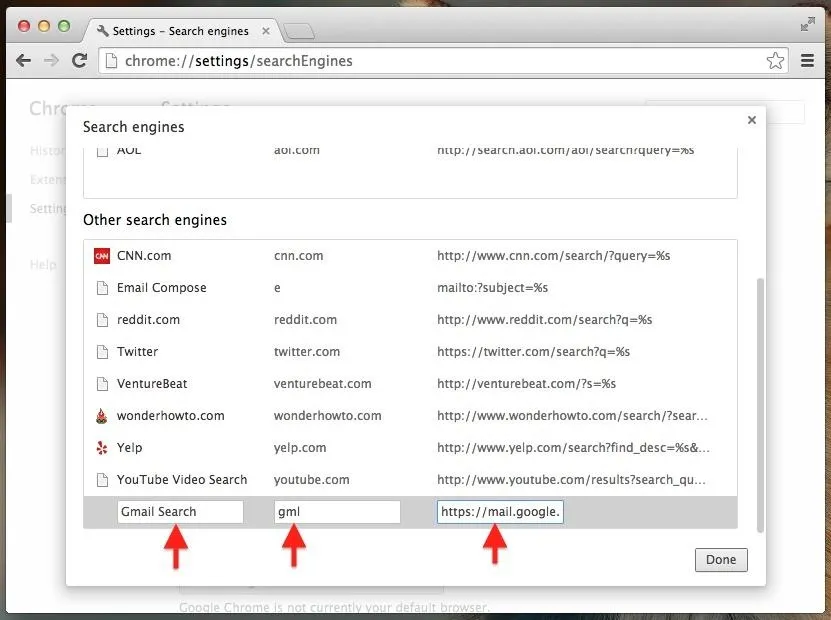Click the Twitter page icon

point(102,352)
